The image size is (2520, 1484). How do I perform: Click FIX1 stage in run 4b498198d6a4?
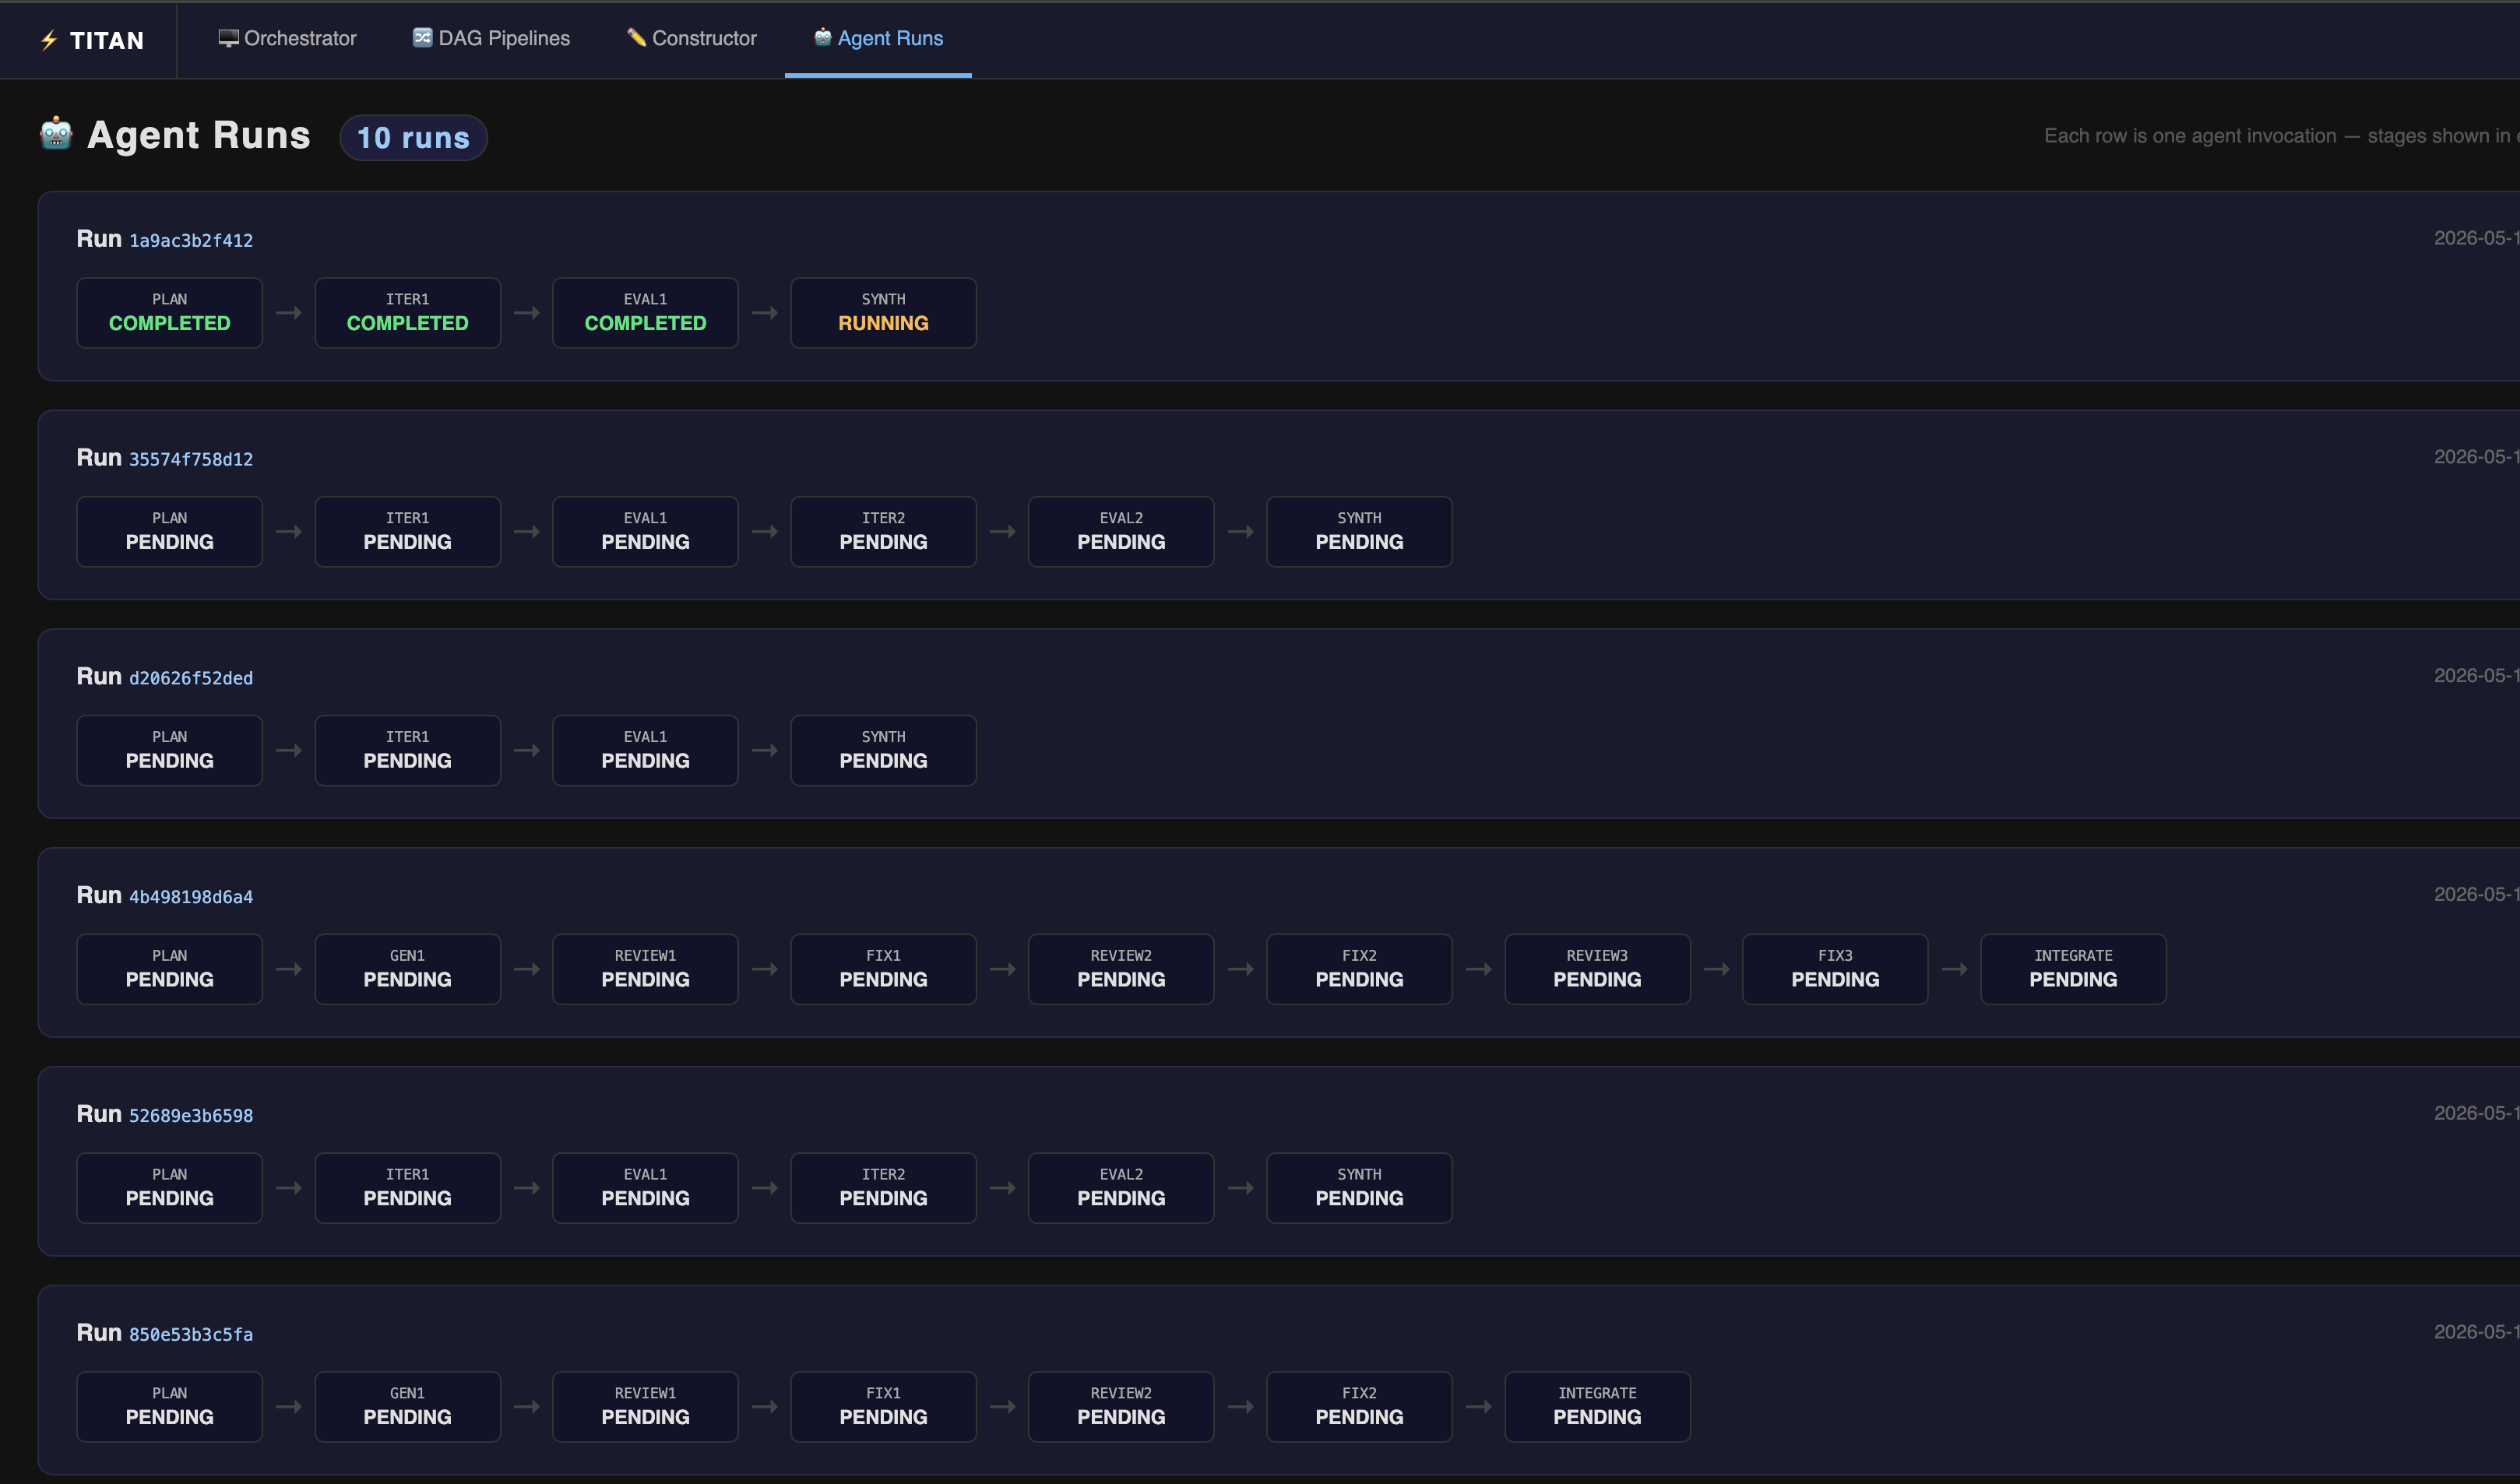coord(884,970)
